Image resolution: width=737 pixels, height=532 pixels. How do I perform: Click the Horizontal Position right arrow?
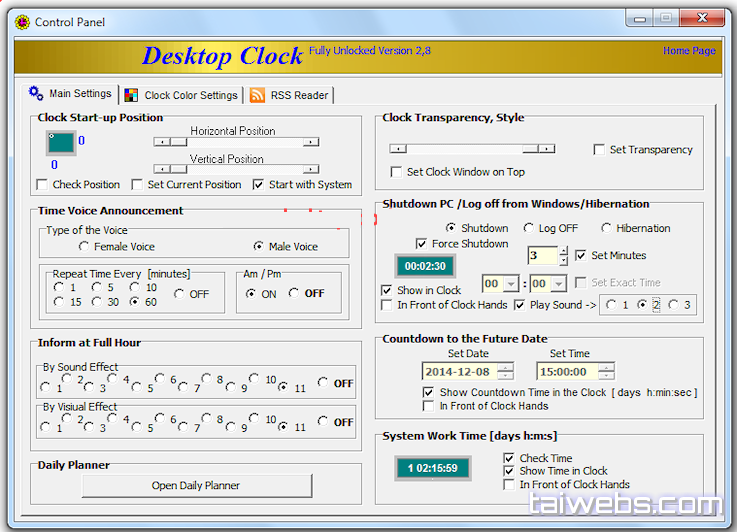pos(312,142)
